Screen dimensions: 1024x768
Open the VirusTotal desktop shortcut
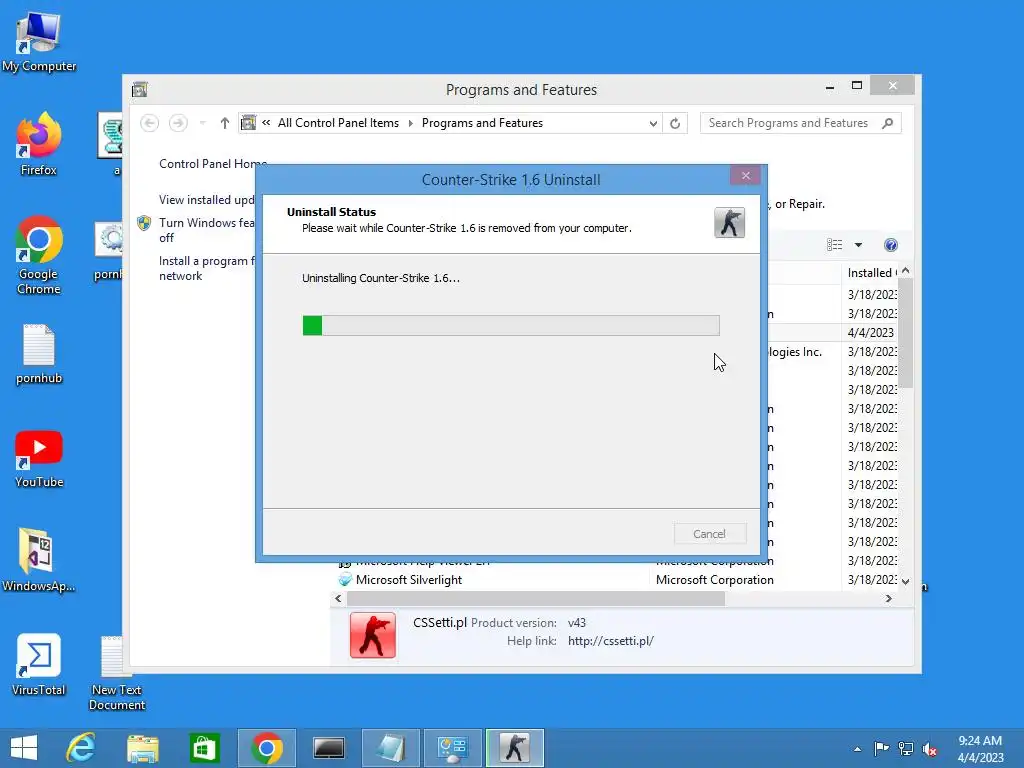39,664
